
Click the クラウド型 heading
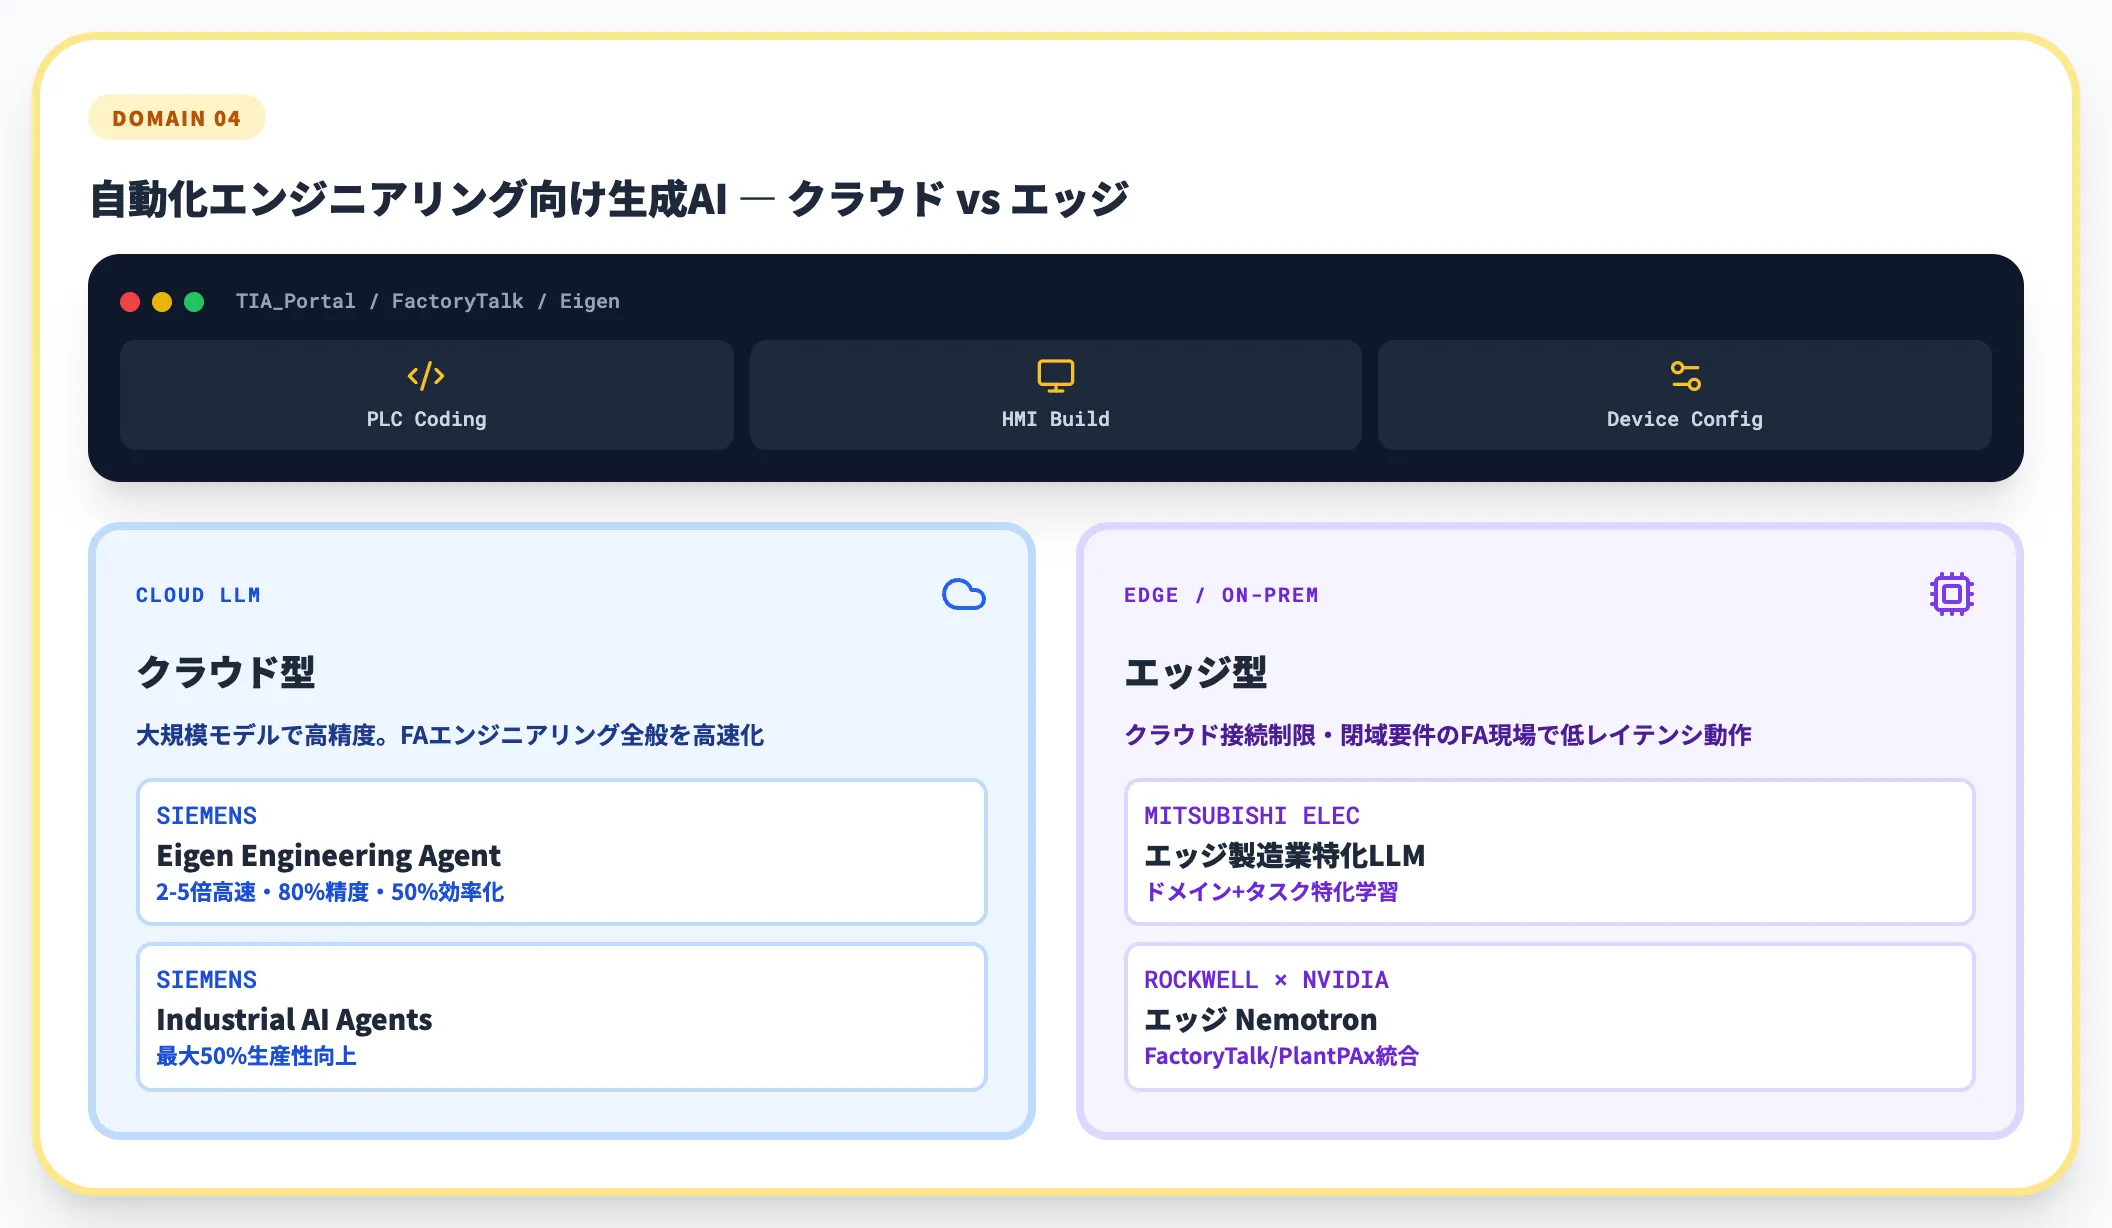pos(226,672)
